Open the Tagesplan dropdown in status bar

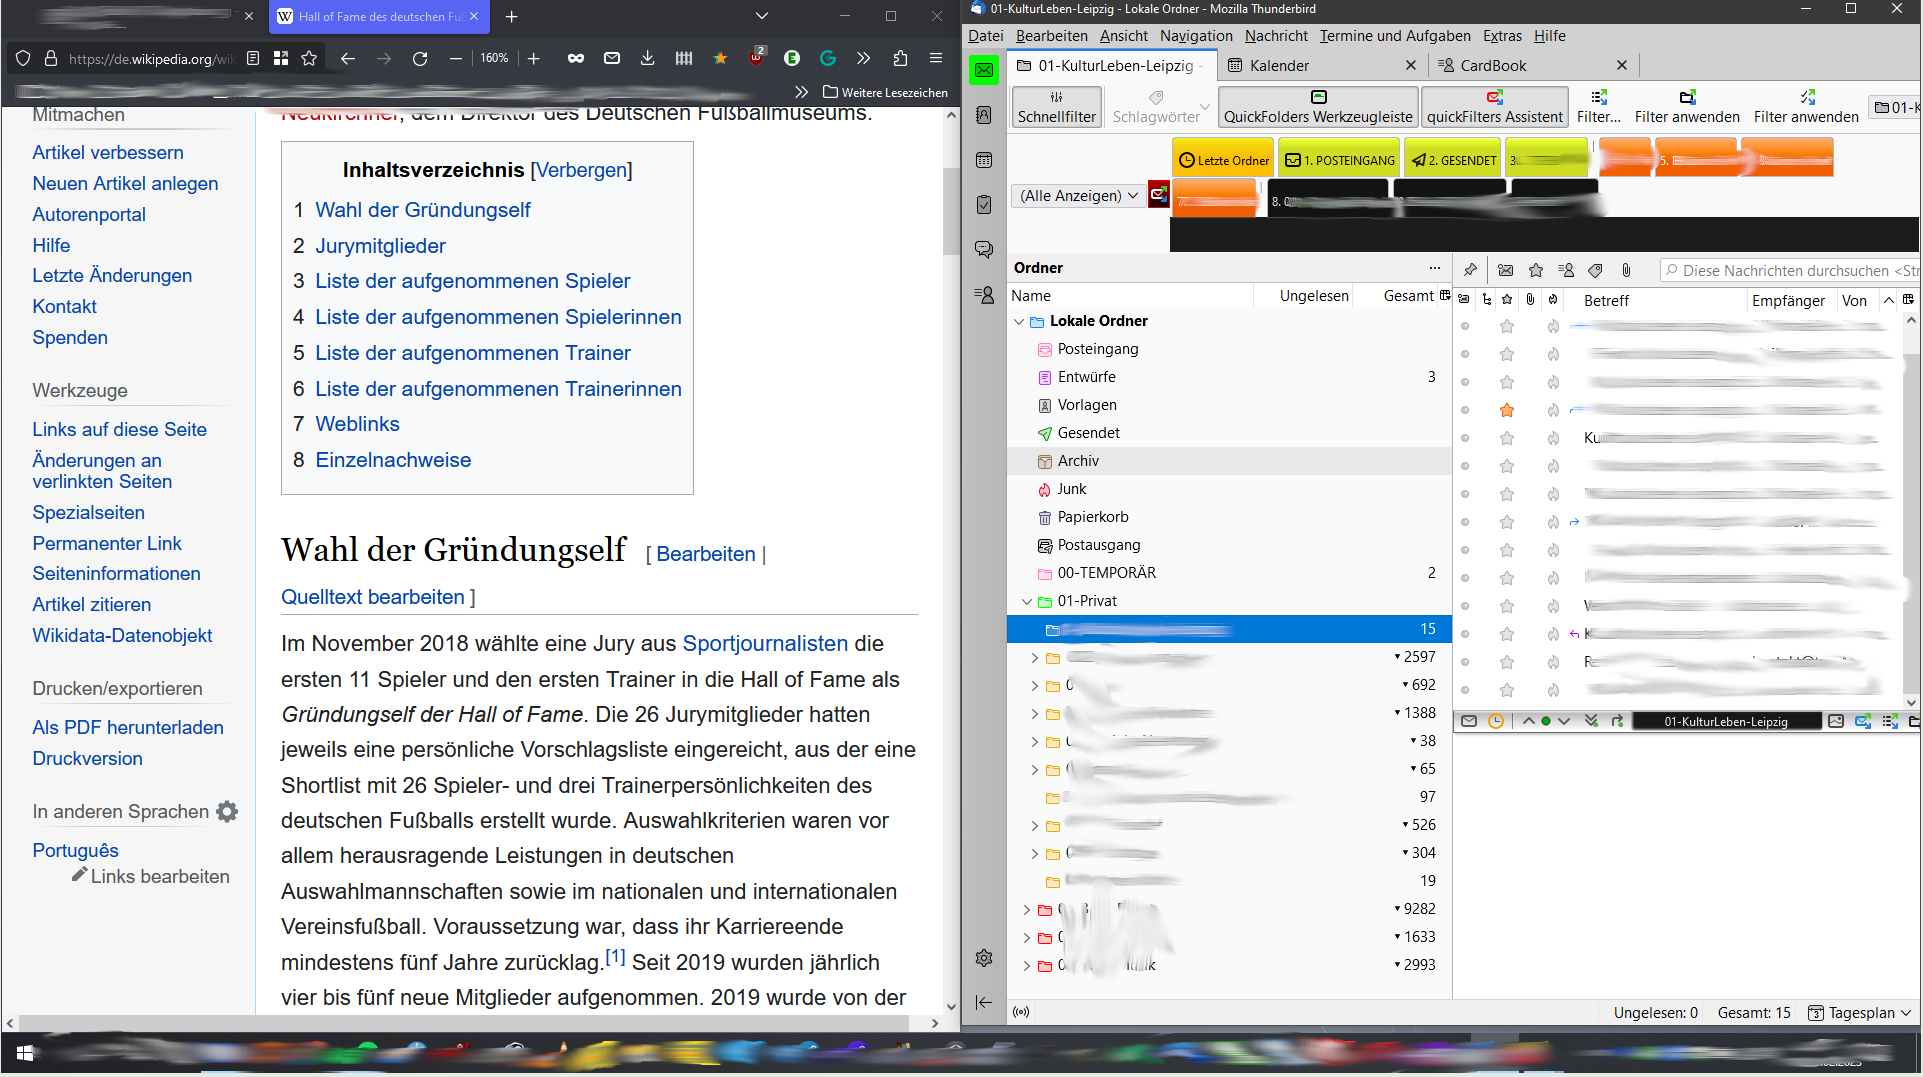point(1861,1013)
